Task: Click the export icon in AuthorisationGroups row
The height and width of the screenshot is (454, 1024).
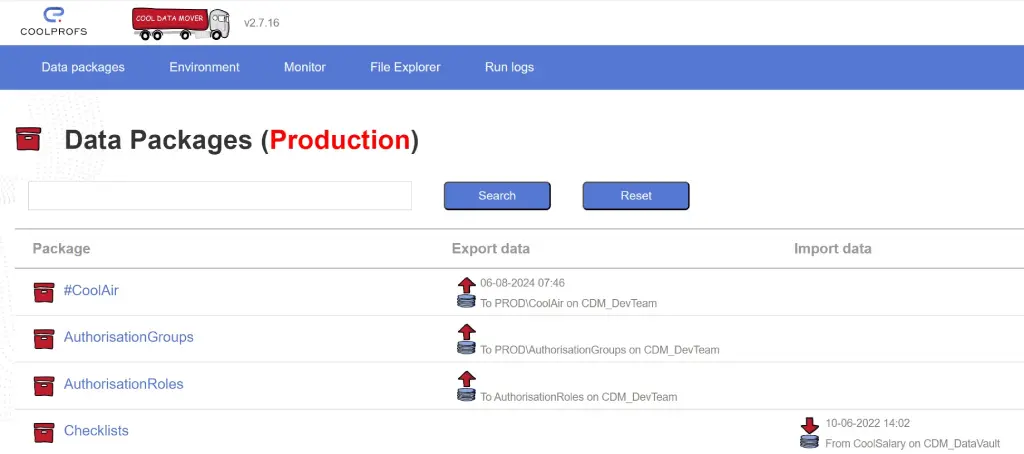Action: pos(466,339)
